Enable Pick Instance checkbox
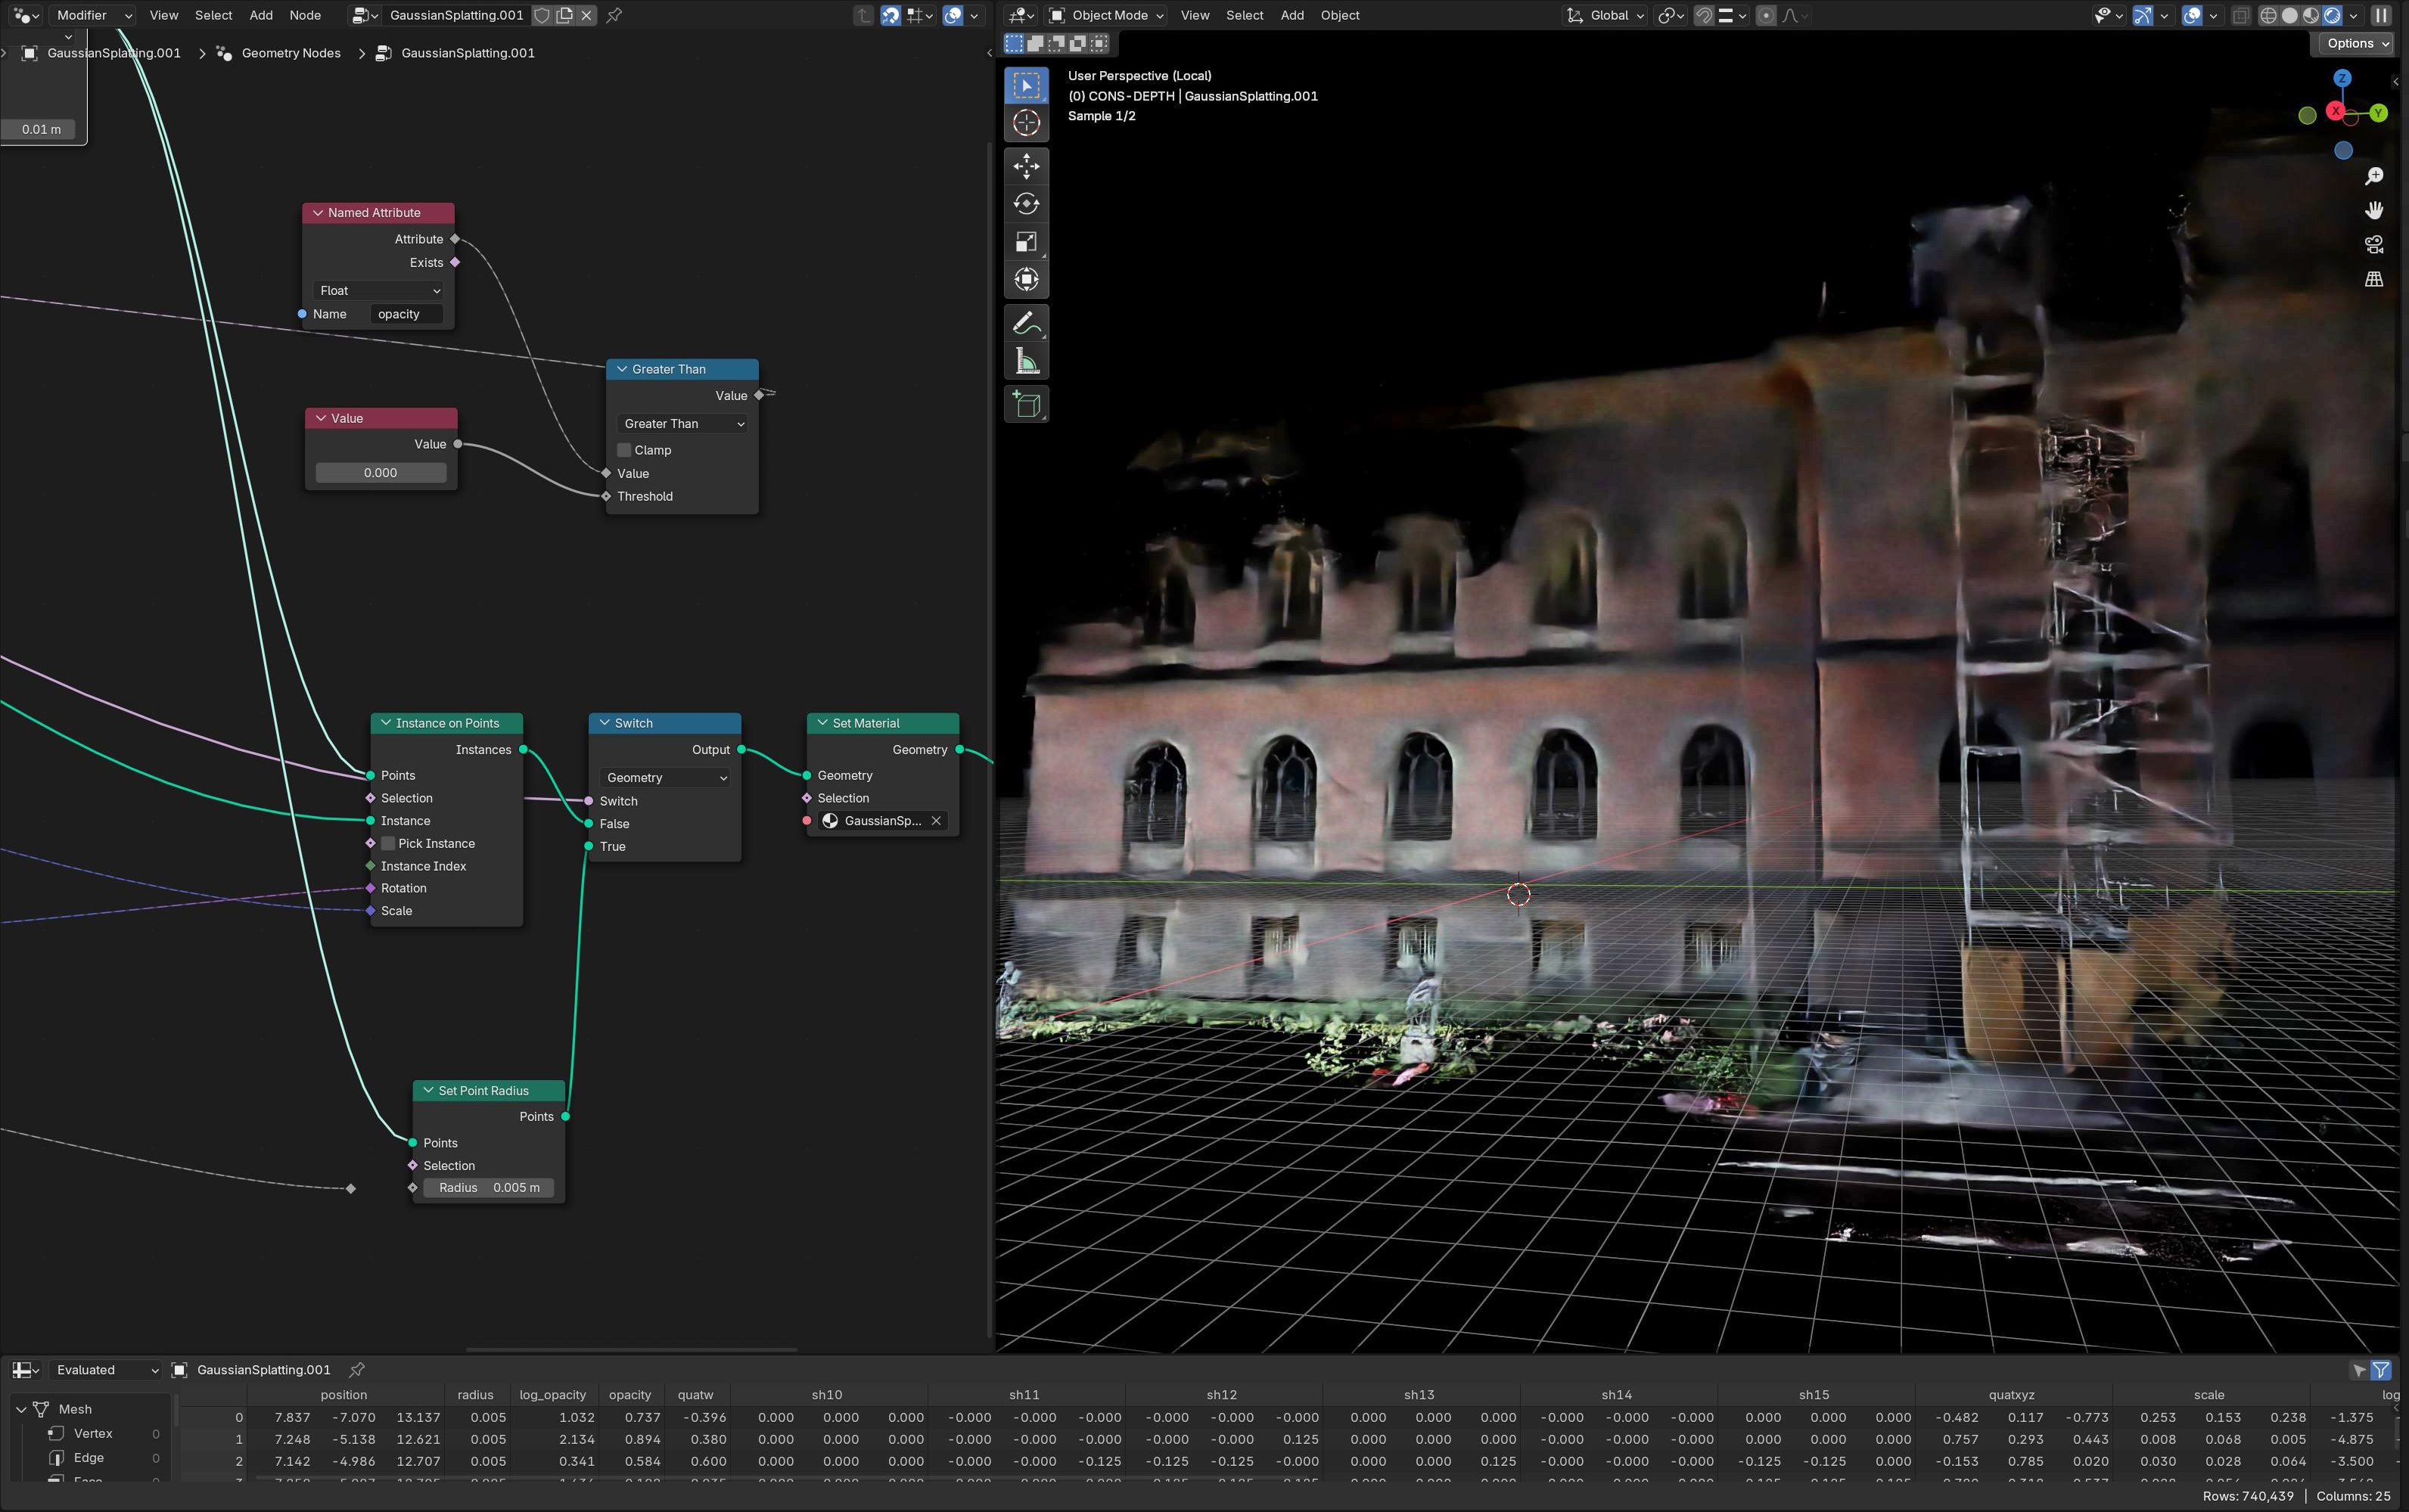Image resolution: width=2409 pixels, height=1512 pixels. tap(388, 843)
